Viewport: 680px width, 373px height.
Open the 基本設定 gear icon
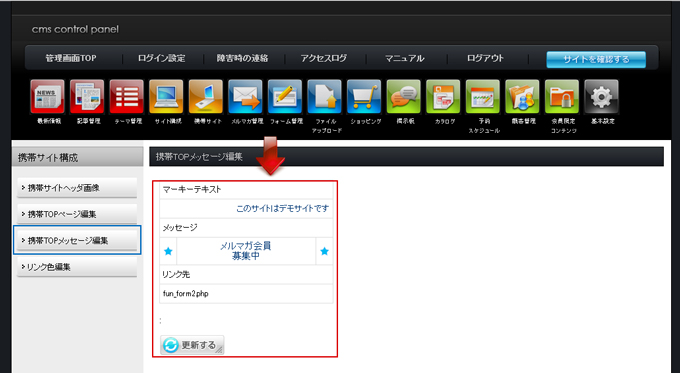(x=602, y=96)
